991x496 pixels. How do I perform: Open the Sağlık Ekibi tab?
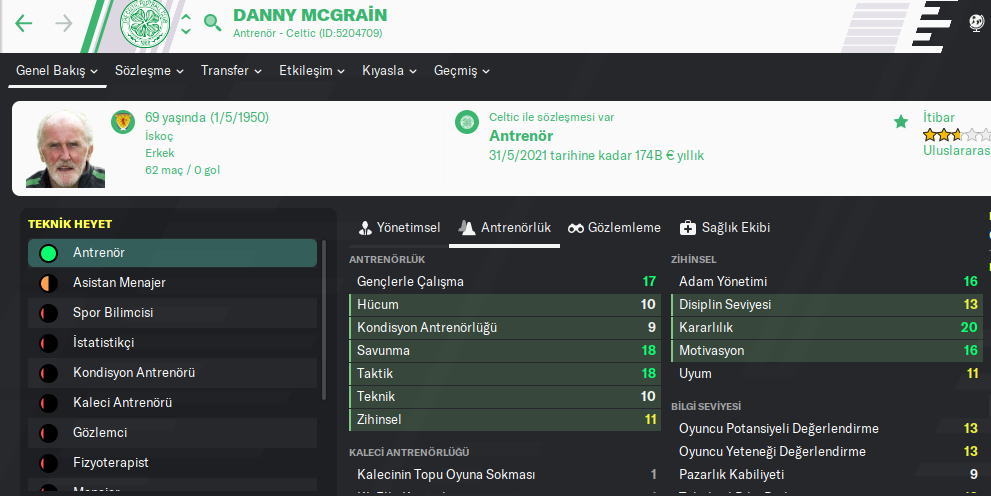coord(725,228)
